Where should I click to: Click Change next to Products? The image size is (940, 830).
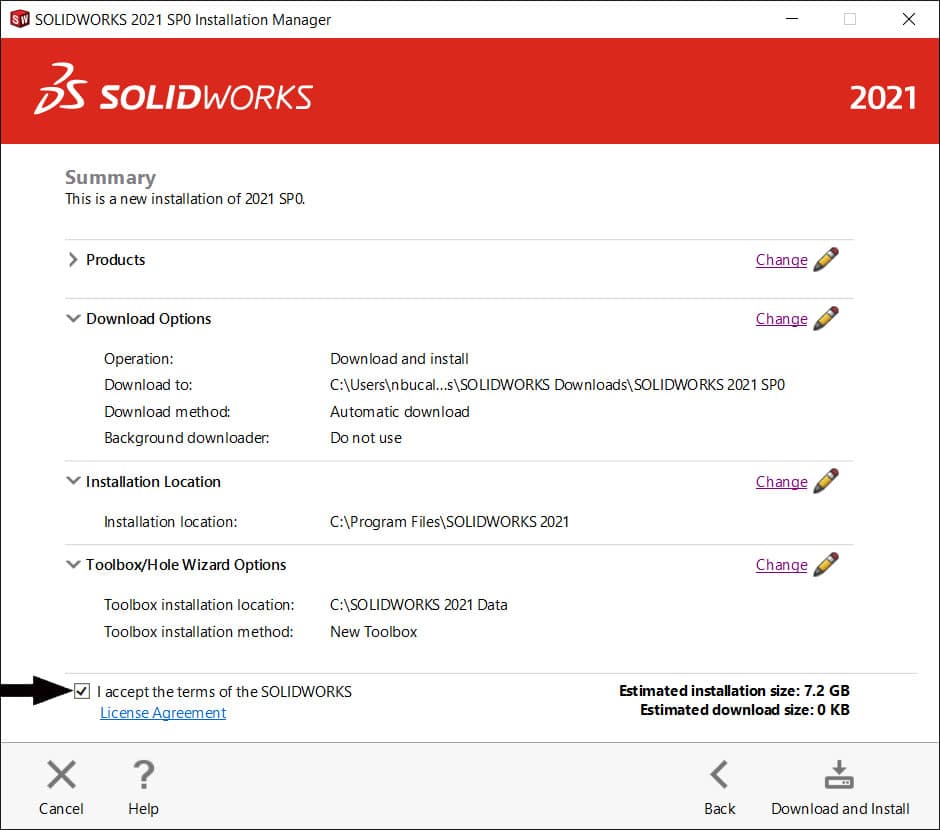coord(781,260)
